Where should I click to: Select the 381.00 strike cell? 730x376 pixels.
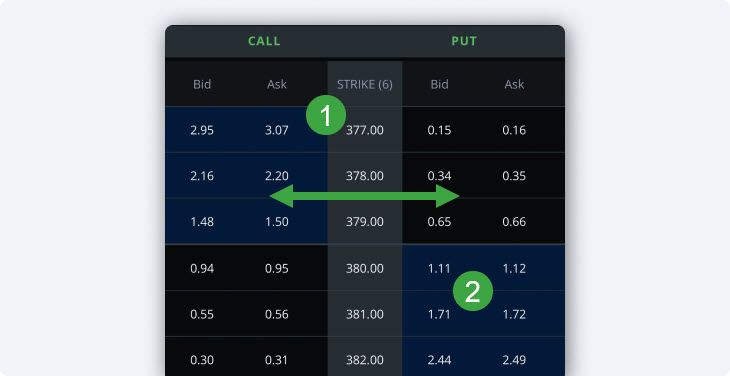coord(365,314)
